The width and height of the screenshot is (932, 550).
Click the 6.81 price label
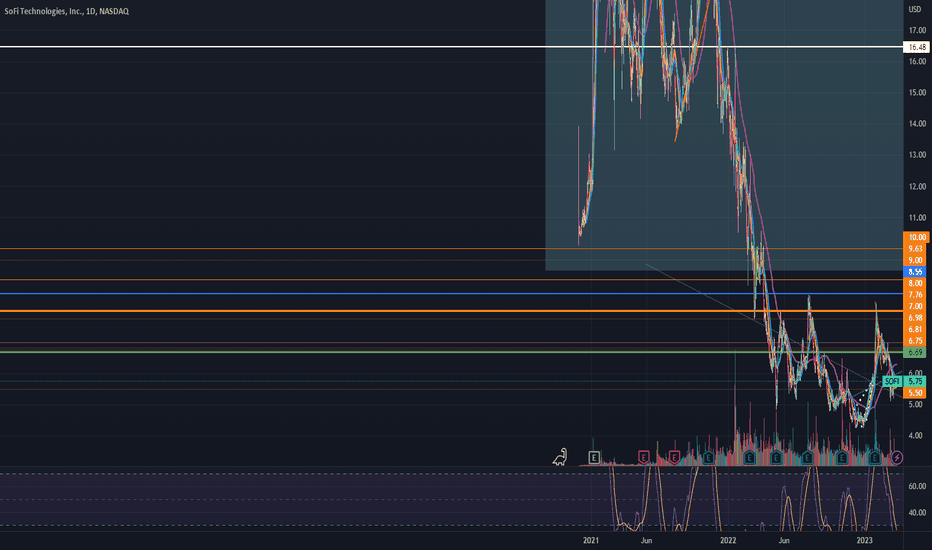tap(916, 329)
